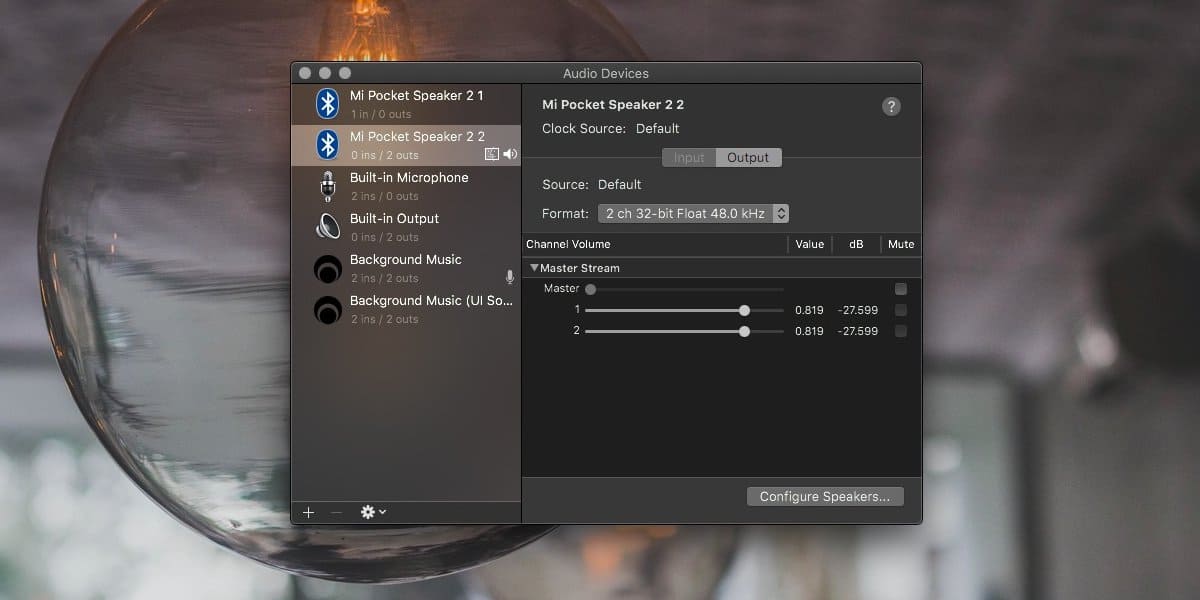
Task: Click the Master volume slider
Action: coord(684,289)
